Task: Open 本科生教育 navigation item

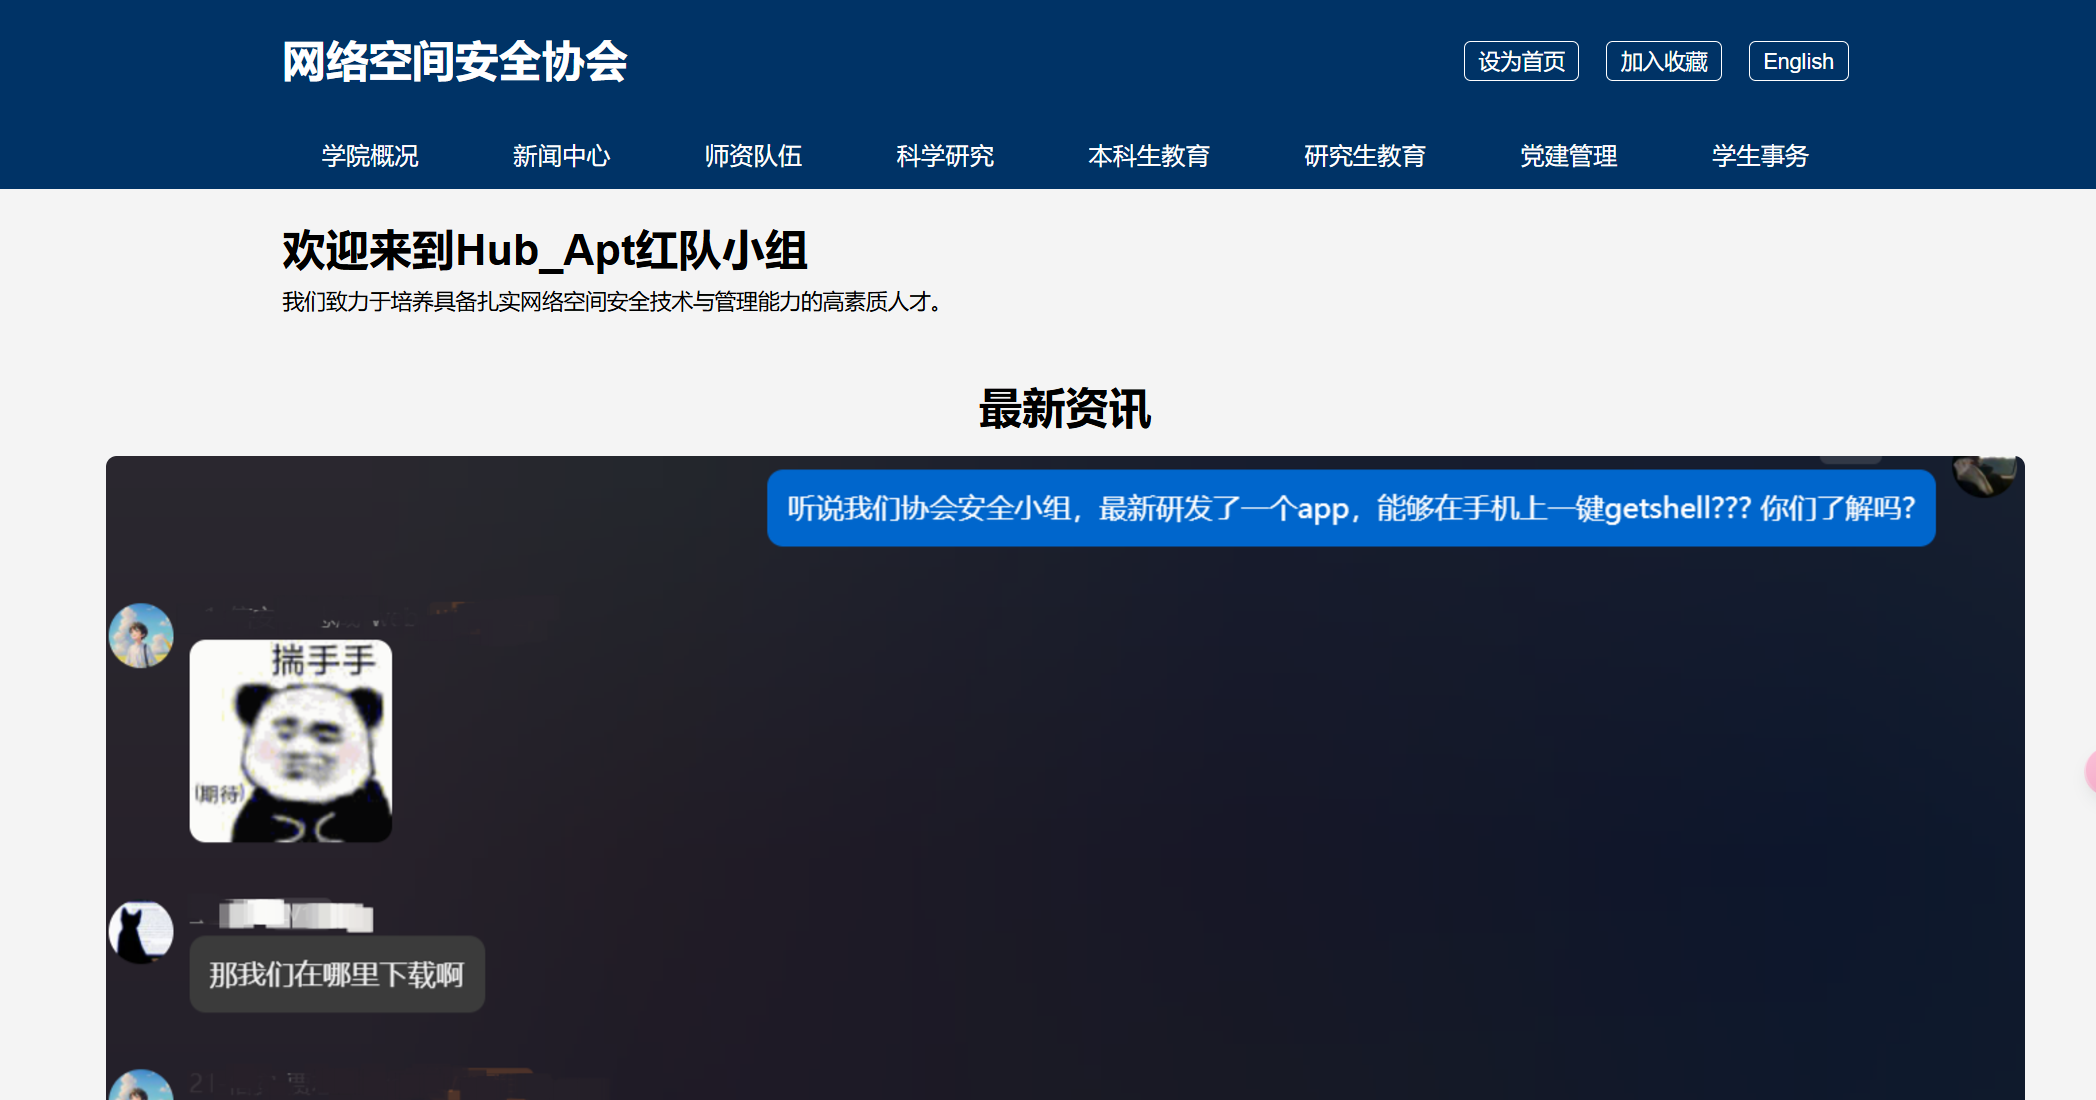Action: pos(1149,156)
